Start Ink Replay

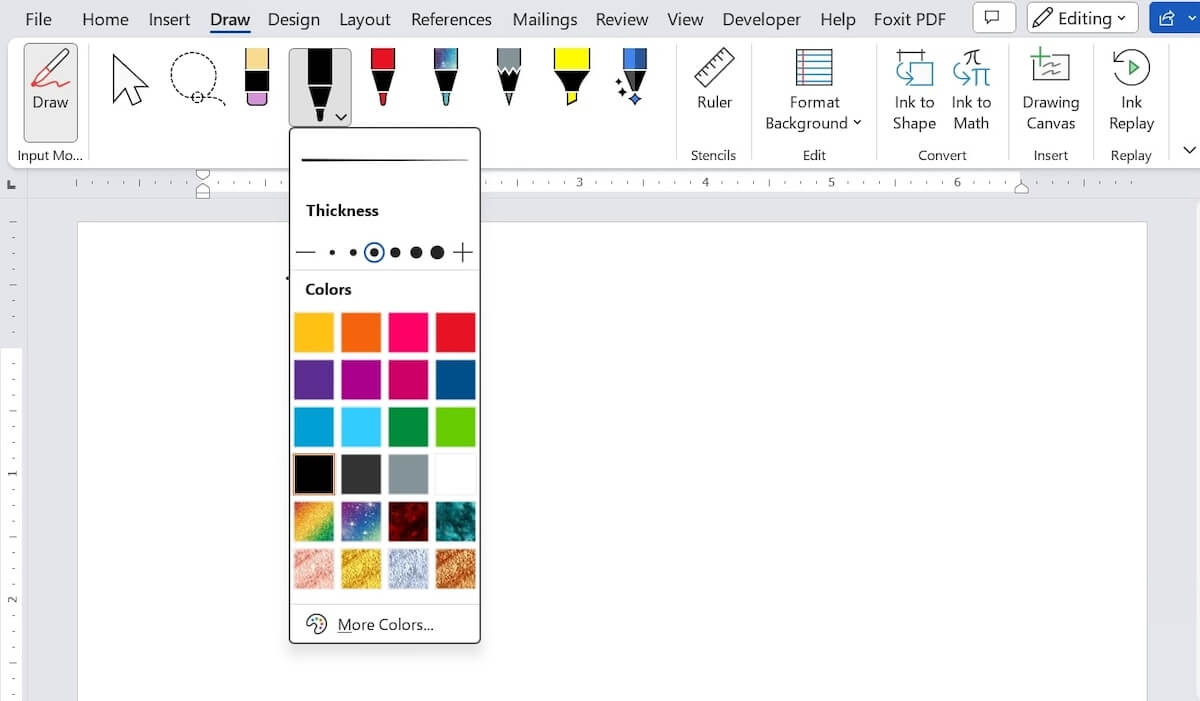pos(1131,90)
